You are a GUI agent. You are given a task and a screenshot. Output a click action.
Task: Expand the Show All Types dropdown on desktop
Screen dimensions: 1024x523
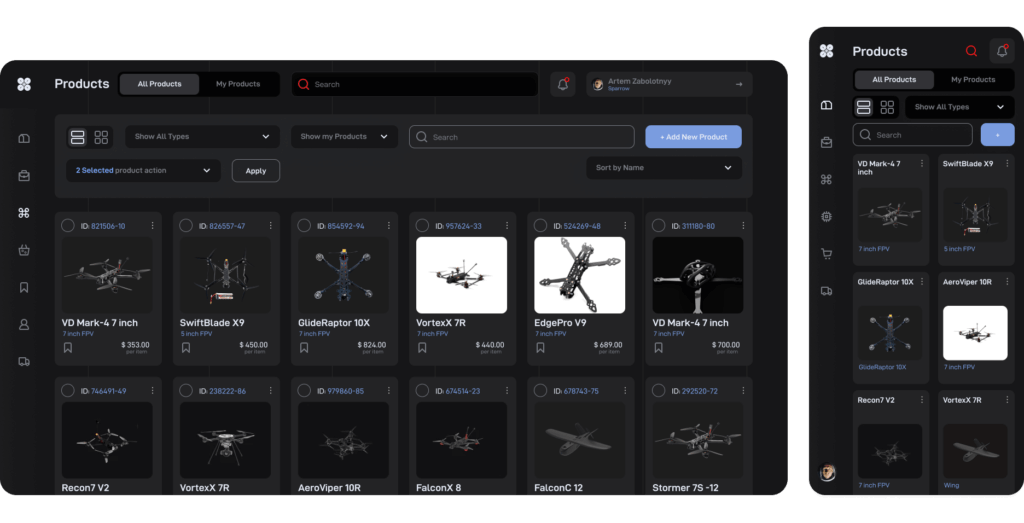pyautogui.click(x=202, y=137)
